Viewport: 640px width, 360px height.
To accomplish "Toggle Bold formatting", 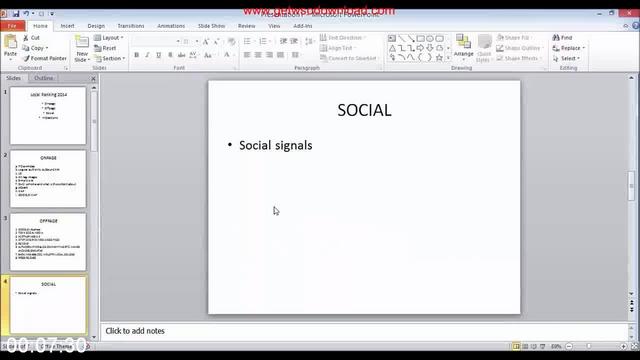I will tap(136, 55).
